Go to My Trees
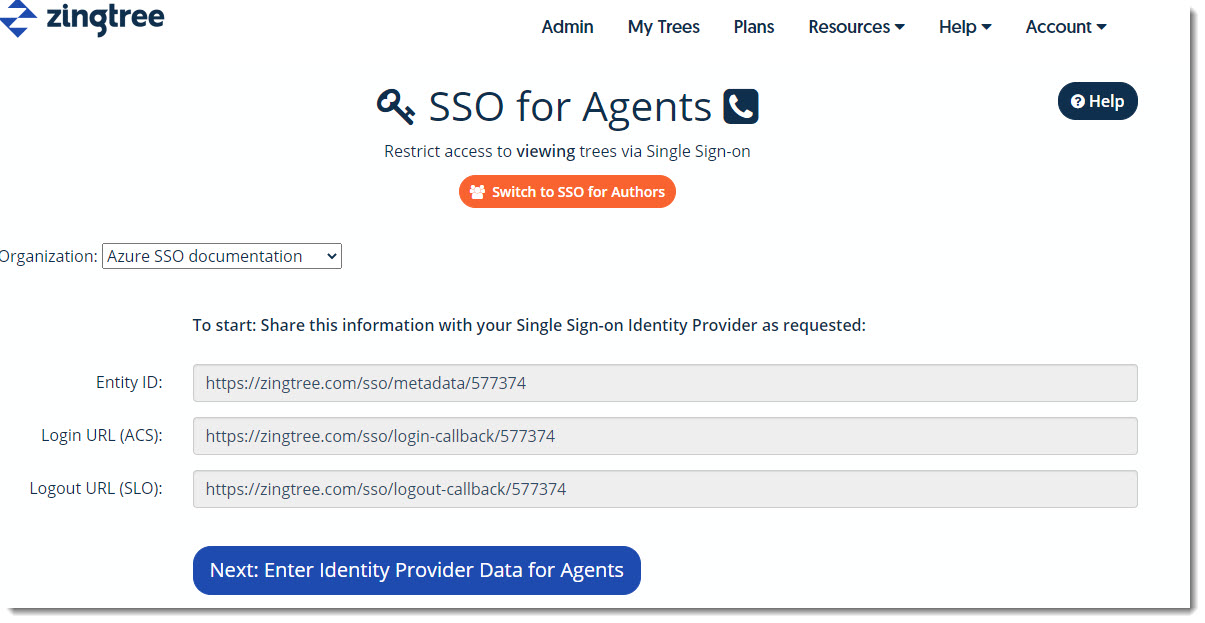 (663, 27)
